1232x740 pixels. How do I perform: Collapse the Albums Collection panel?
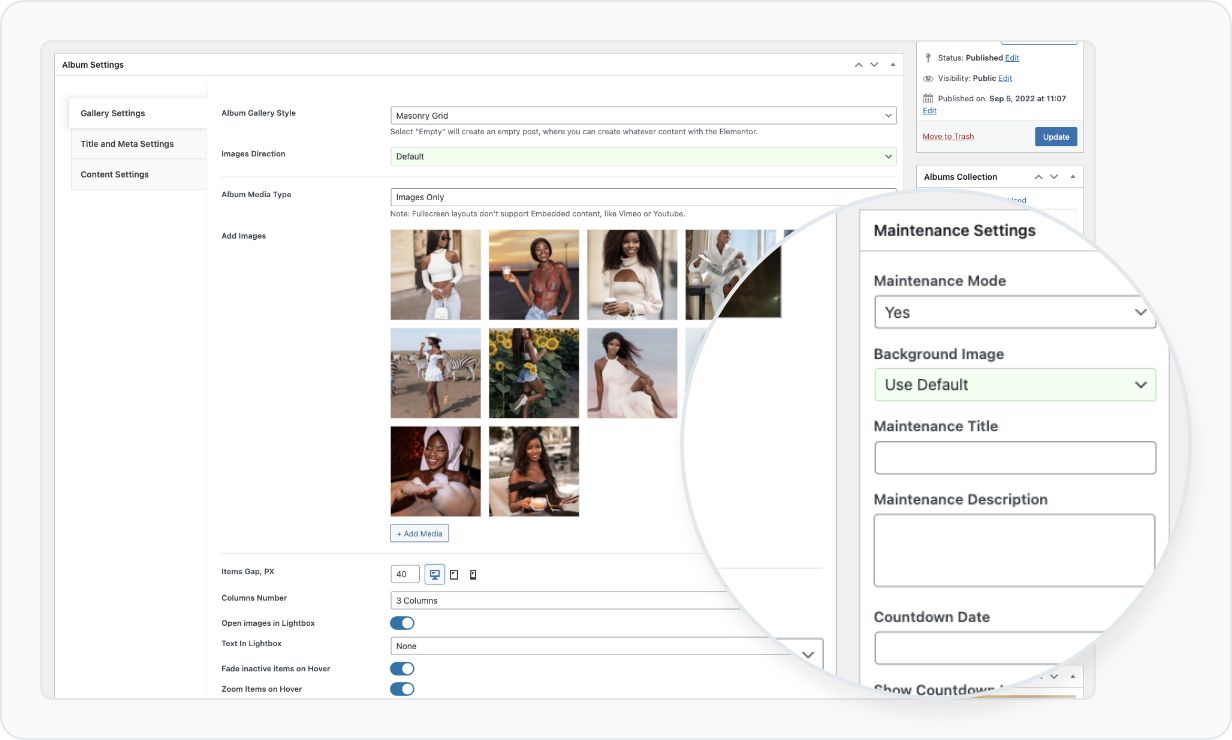pyautogui.click(x=1073, y=177)
